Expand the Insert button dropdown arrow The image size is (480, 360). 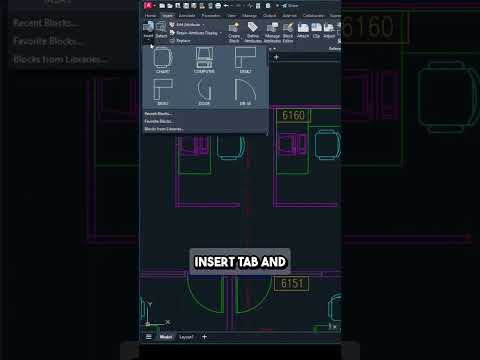[x=148, y=40]
